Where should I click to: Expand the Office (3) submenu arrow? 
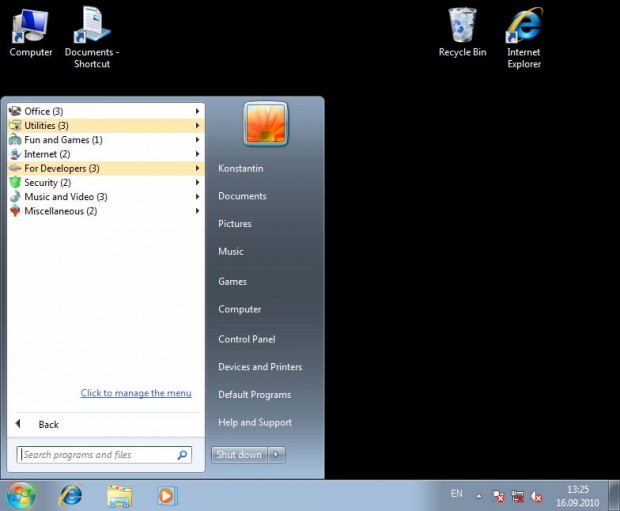click(x=197, y=111)
